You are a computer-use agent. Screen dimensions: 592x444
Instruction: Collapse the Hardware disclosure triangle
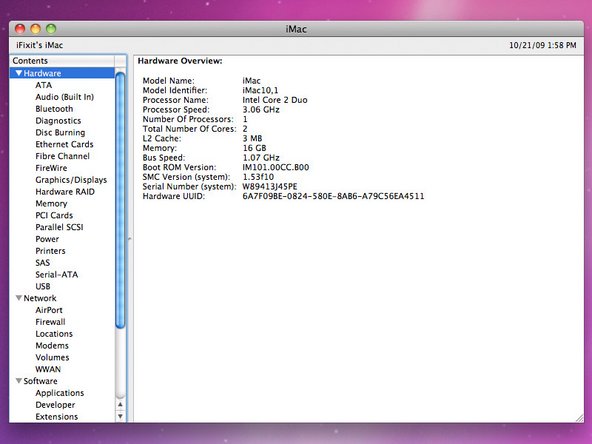coord(18,73)
